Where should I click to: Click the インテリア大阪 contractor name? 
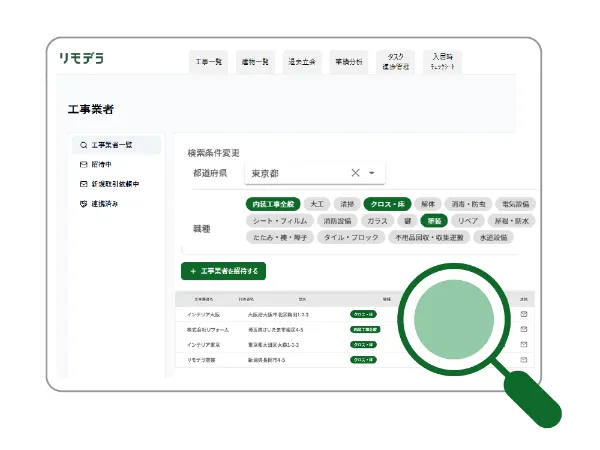point(203,315)
